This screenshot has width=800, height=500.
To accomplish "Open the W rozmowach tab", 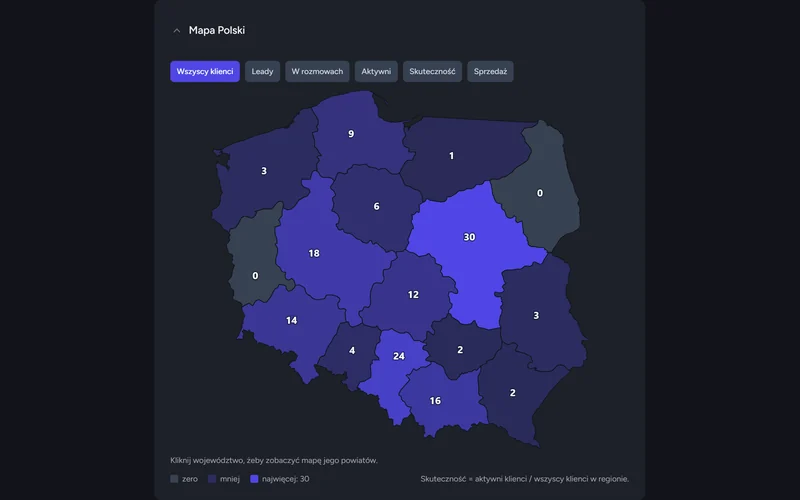I will click(317, 71).
